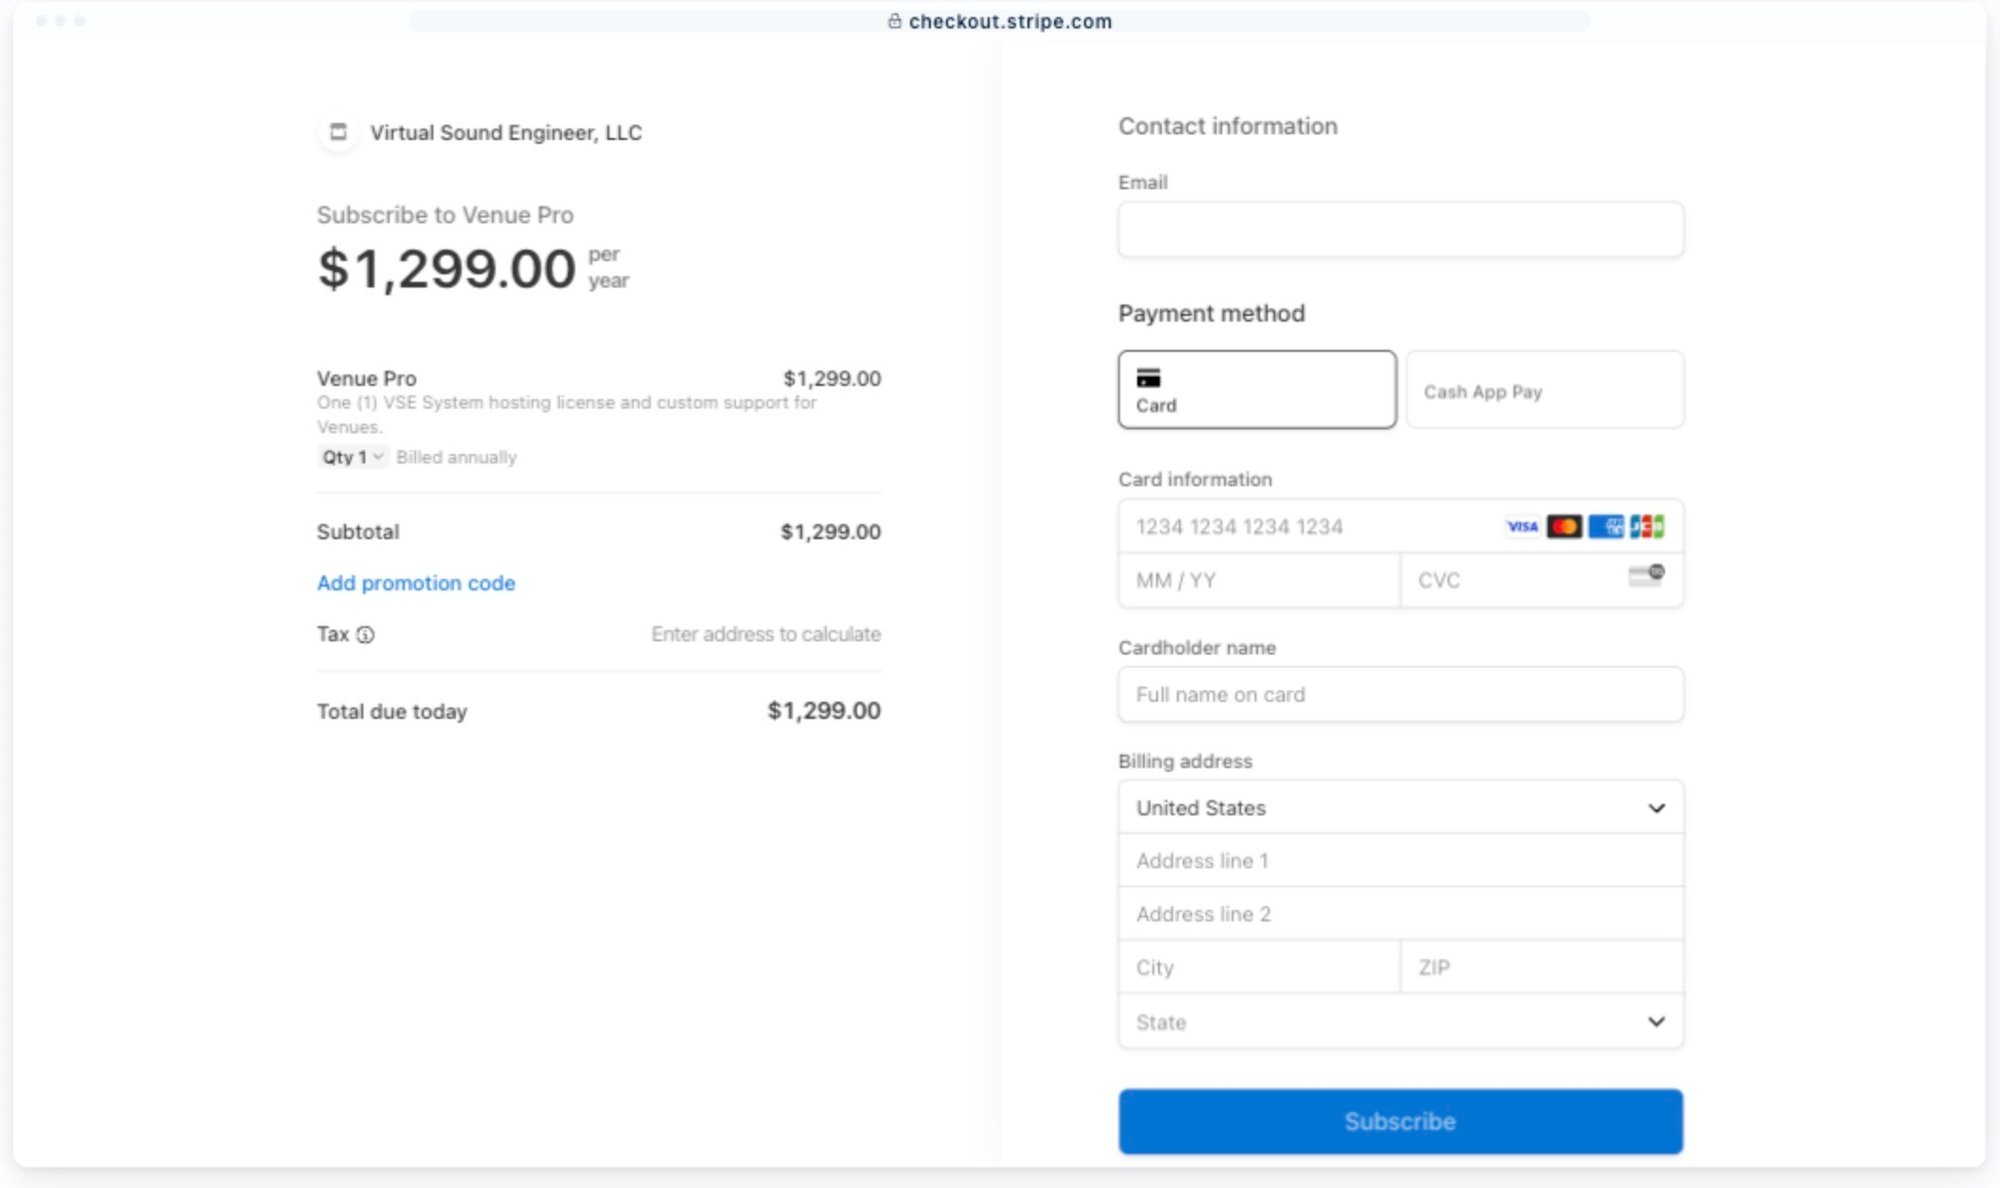Click the JCB card logo
The image size is (2000, 1188).
pyautogui.click(x=1647, y=527)
